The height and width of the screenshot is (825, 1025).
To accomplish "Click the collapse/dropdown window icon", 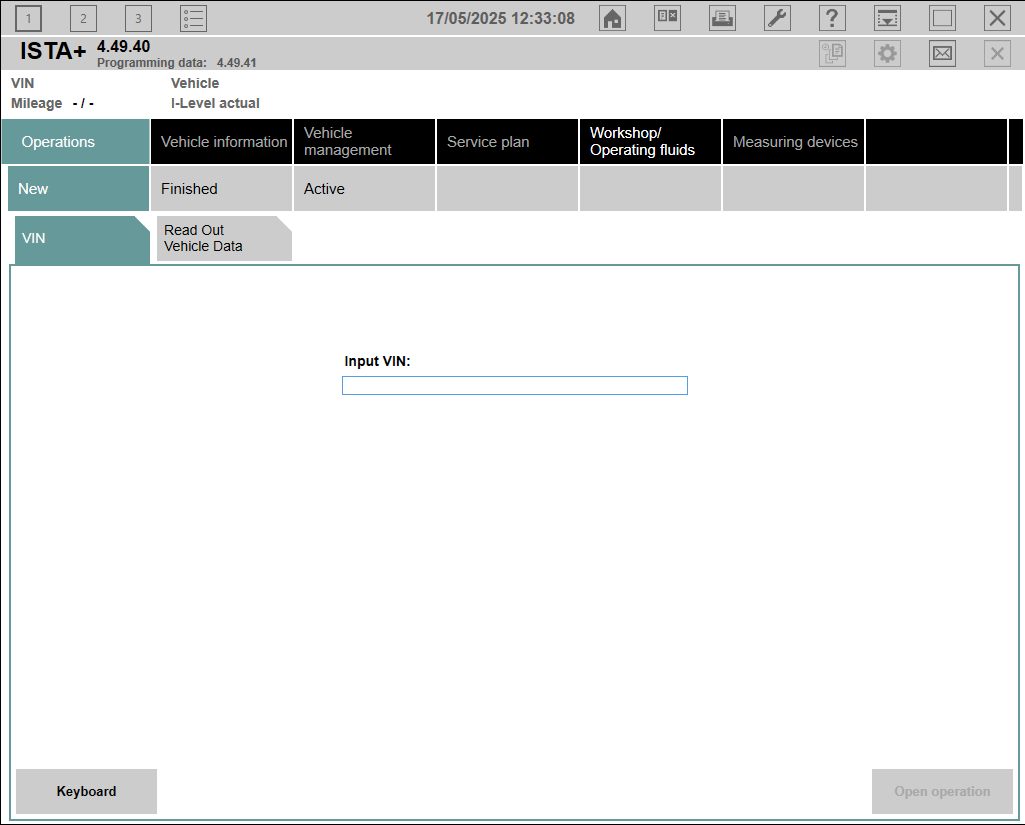I will click(887, 18).
